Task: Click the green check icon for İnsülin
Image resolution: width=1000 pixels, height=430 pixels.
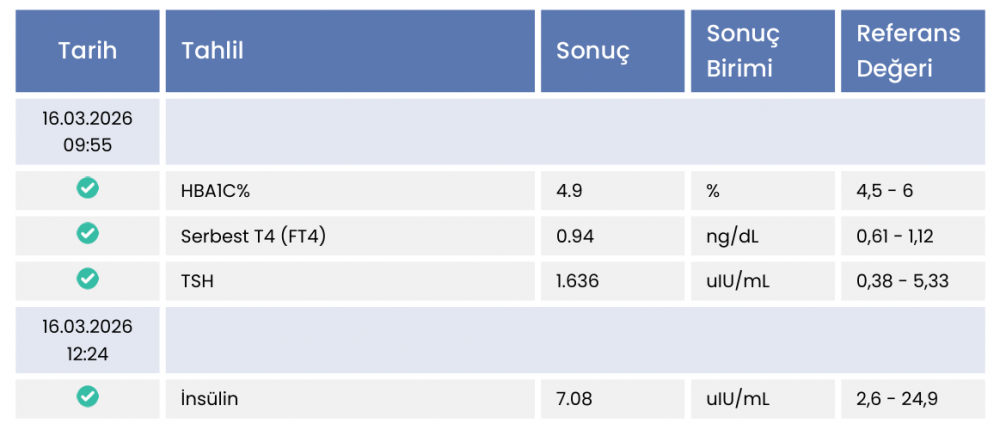Action: click(88, 396)
